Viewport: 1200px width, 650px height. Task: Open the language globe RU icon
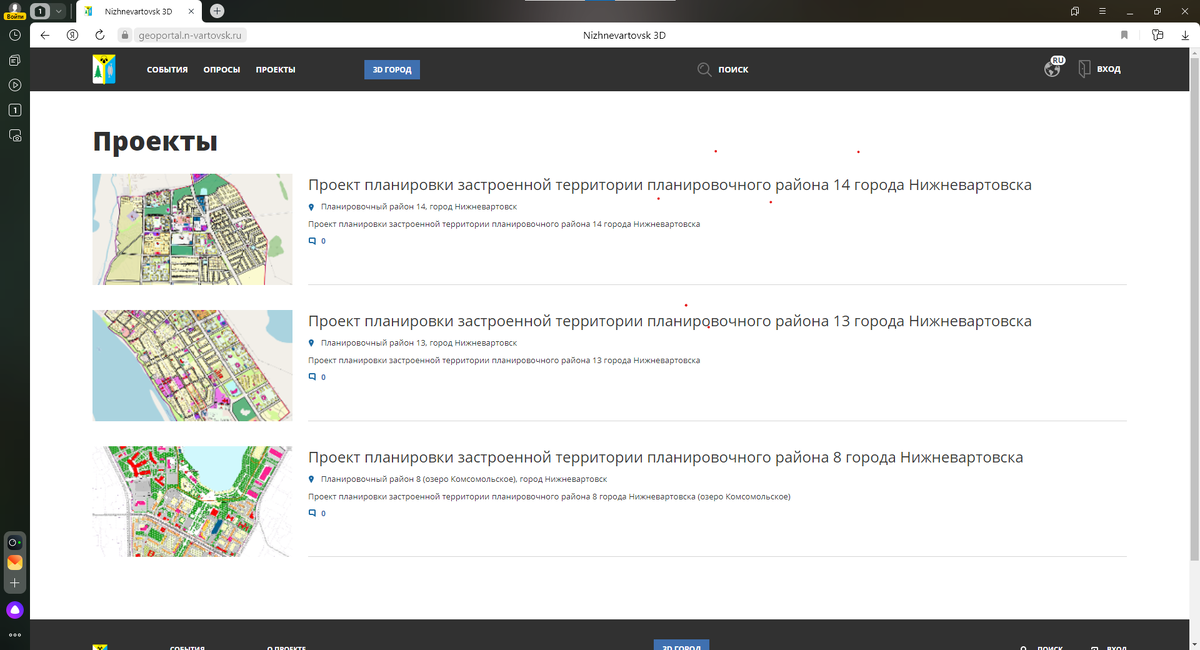tap(1054, 67)
